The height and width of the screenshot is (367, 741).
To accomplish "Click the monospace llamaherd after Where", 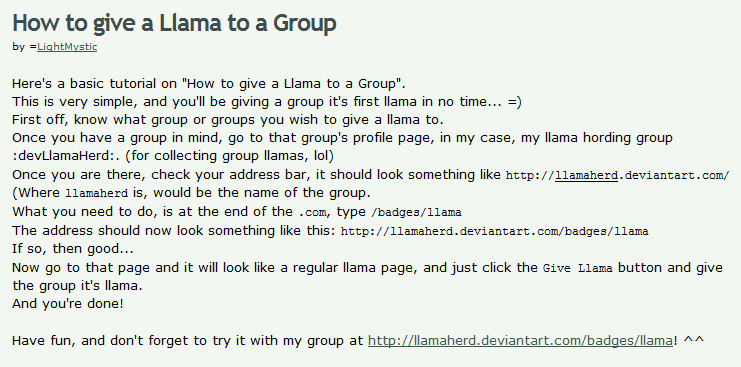I will coord(96,194).
